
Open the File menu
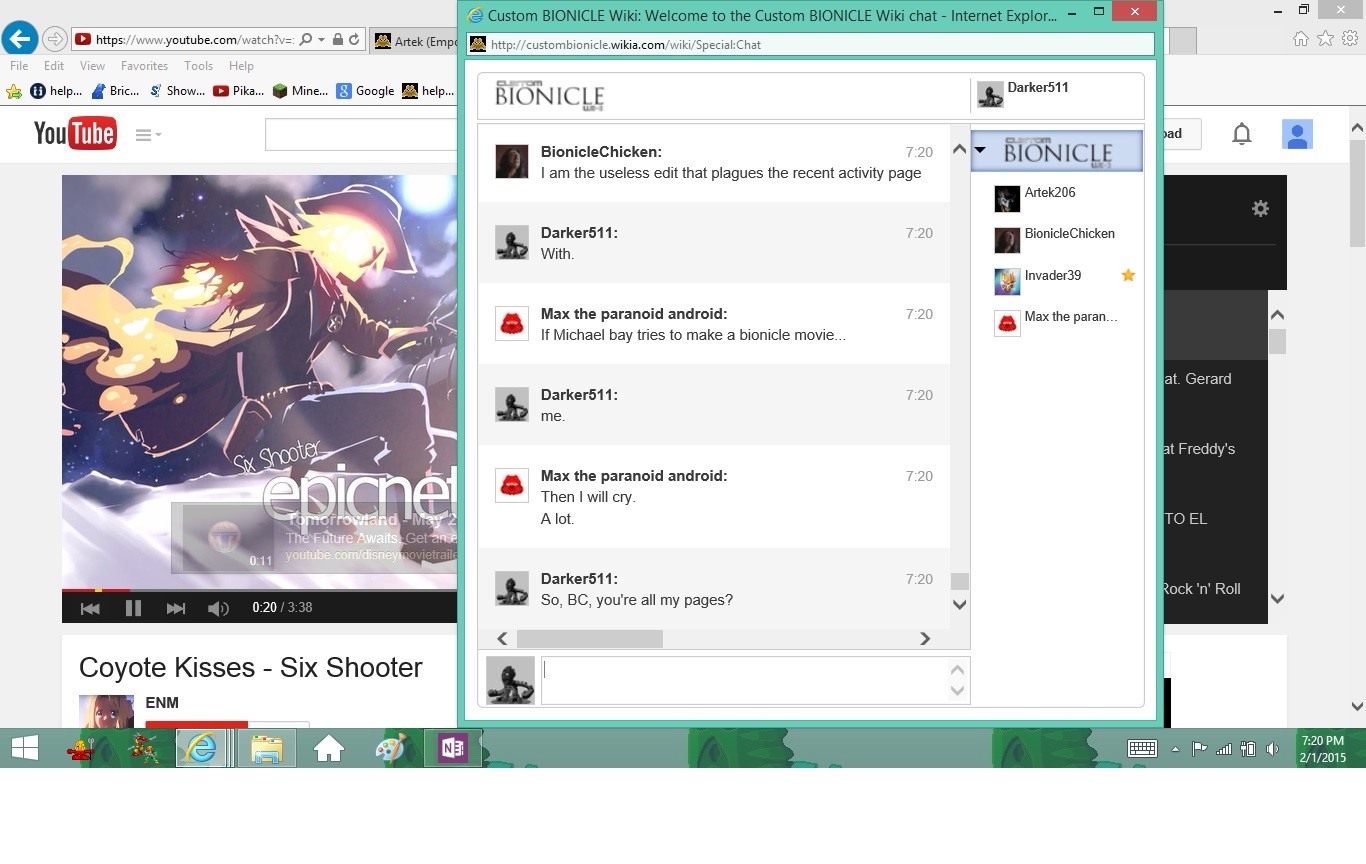coord(19,66)
